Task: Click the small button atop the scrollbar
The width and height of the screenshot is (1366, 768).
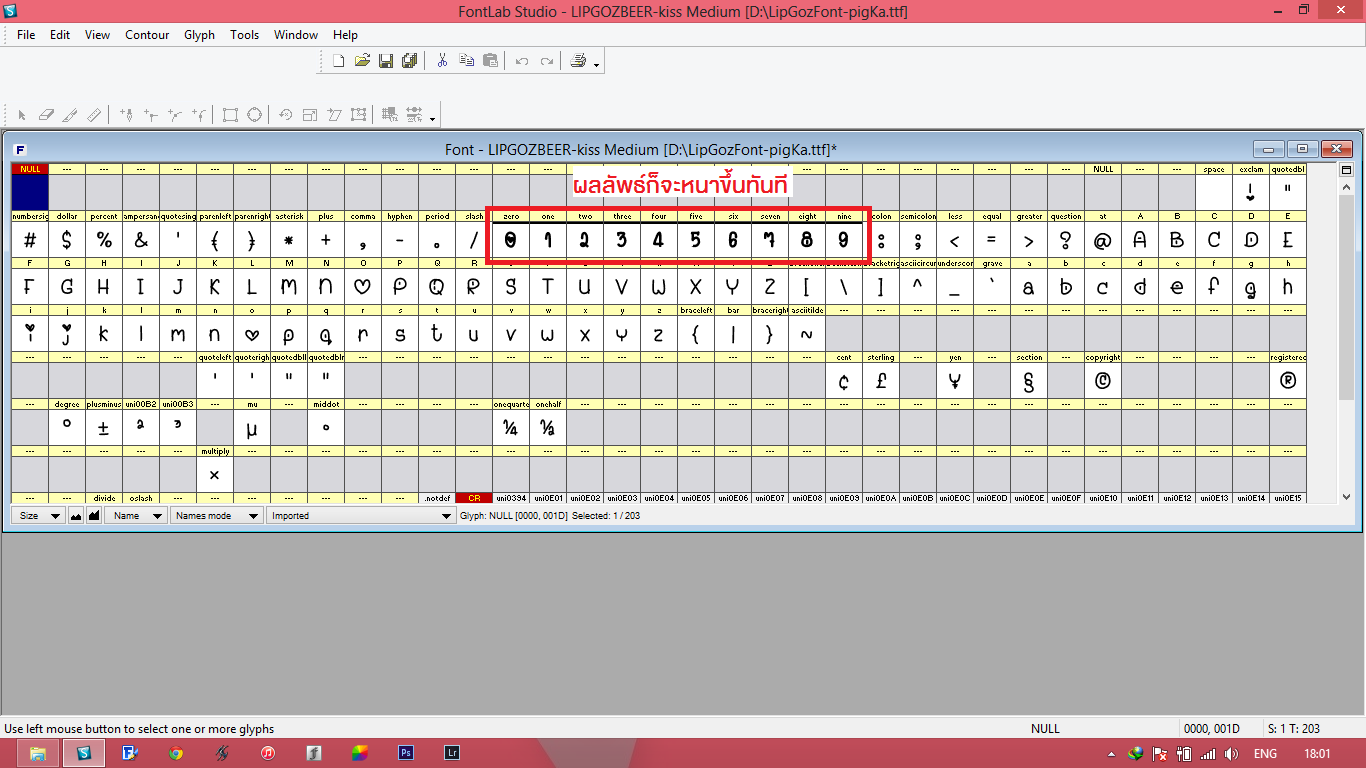Action: pyautogui.click(x=1346, y=170)
